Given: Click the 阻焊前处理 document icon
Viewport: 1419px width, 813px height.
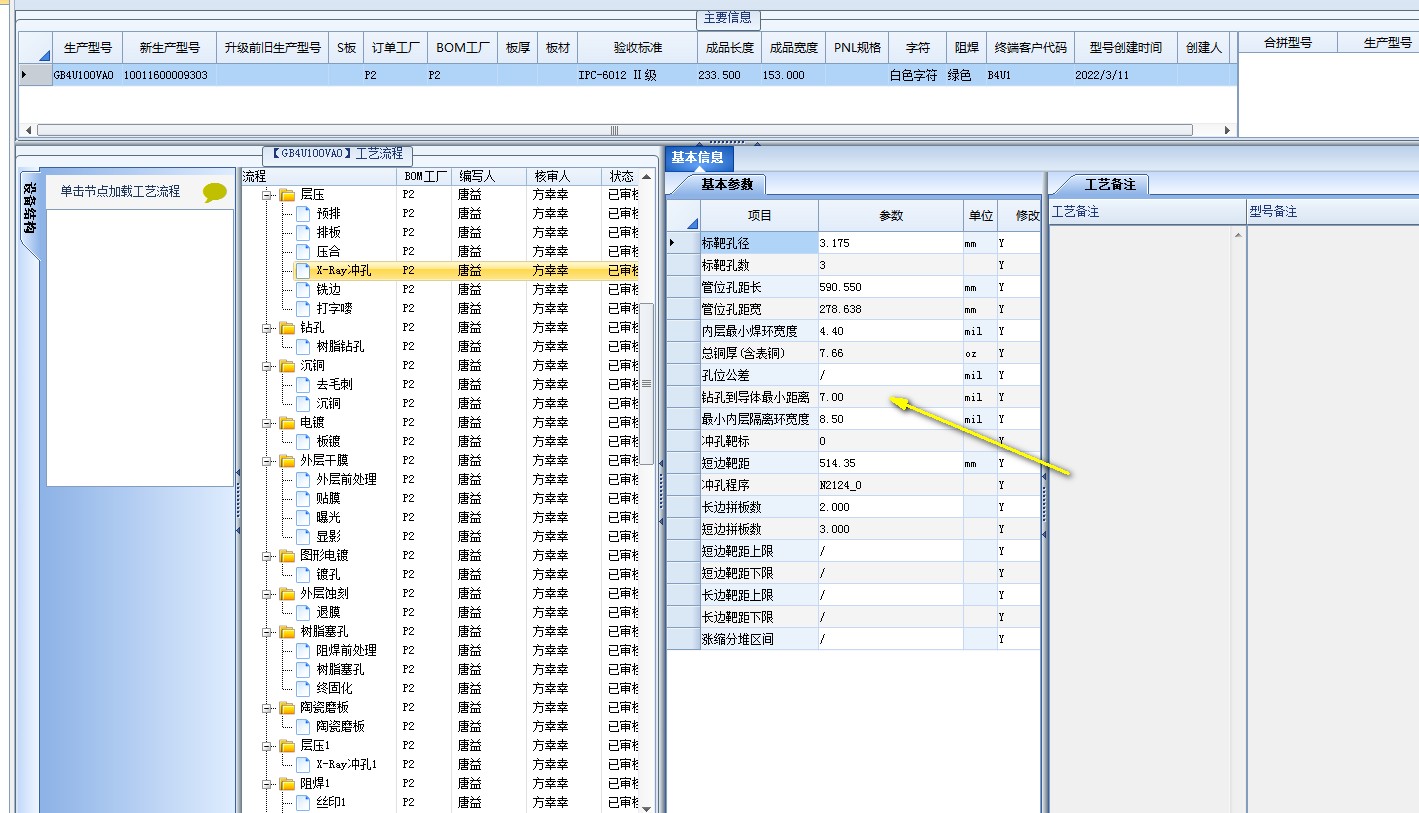Looking at the screenshot, I should pos(303,651).
